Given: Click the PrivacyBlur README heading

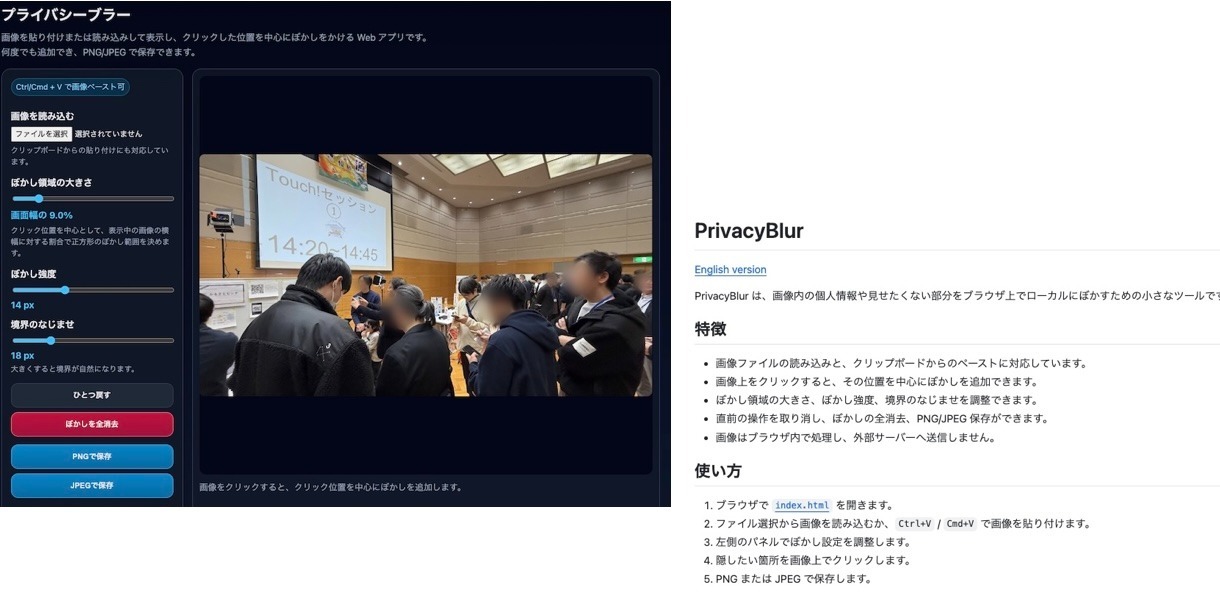Looking at the screenshot, I should (x=749, y=231).
